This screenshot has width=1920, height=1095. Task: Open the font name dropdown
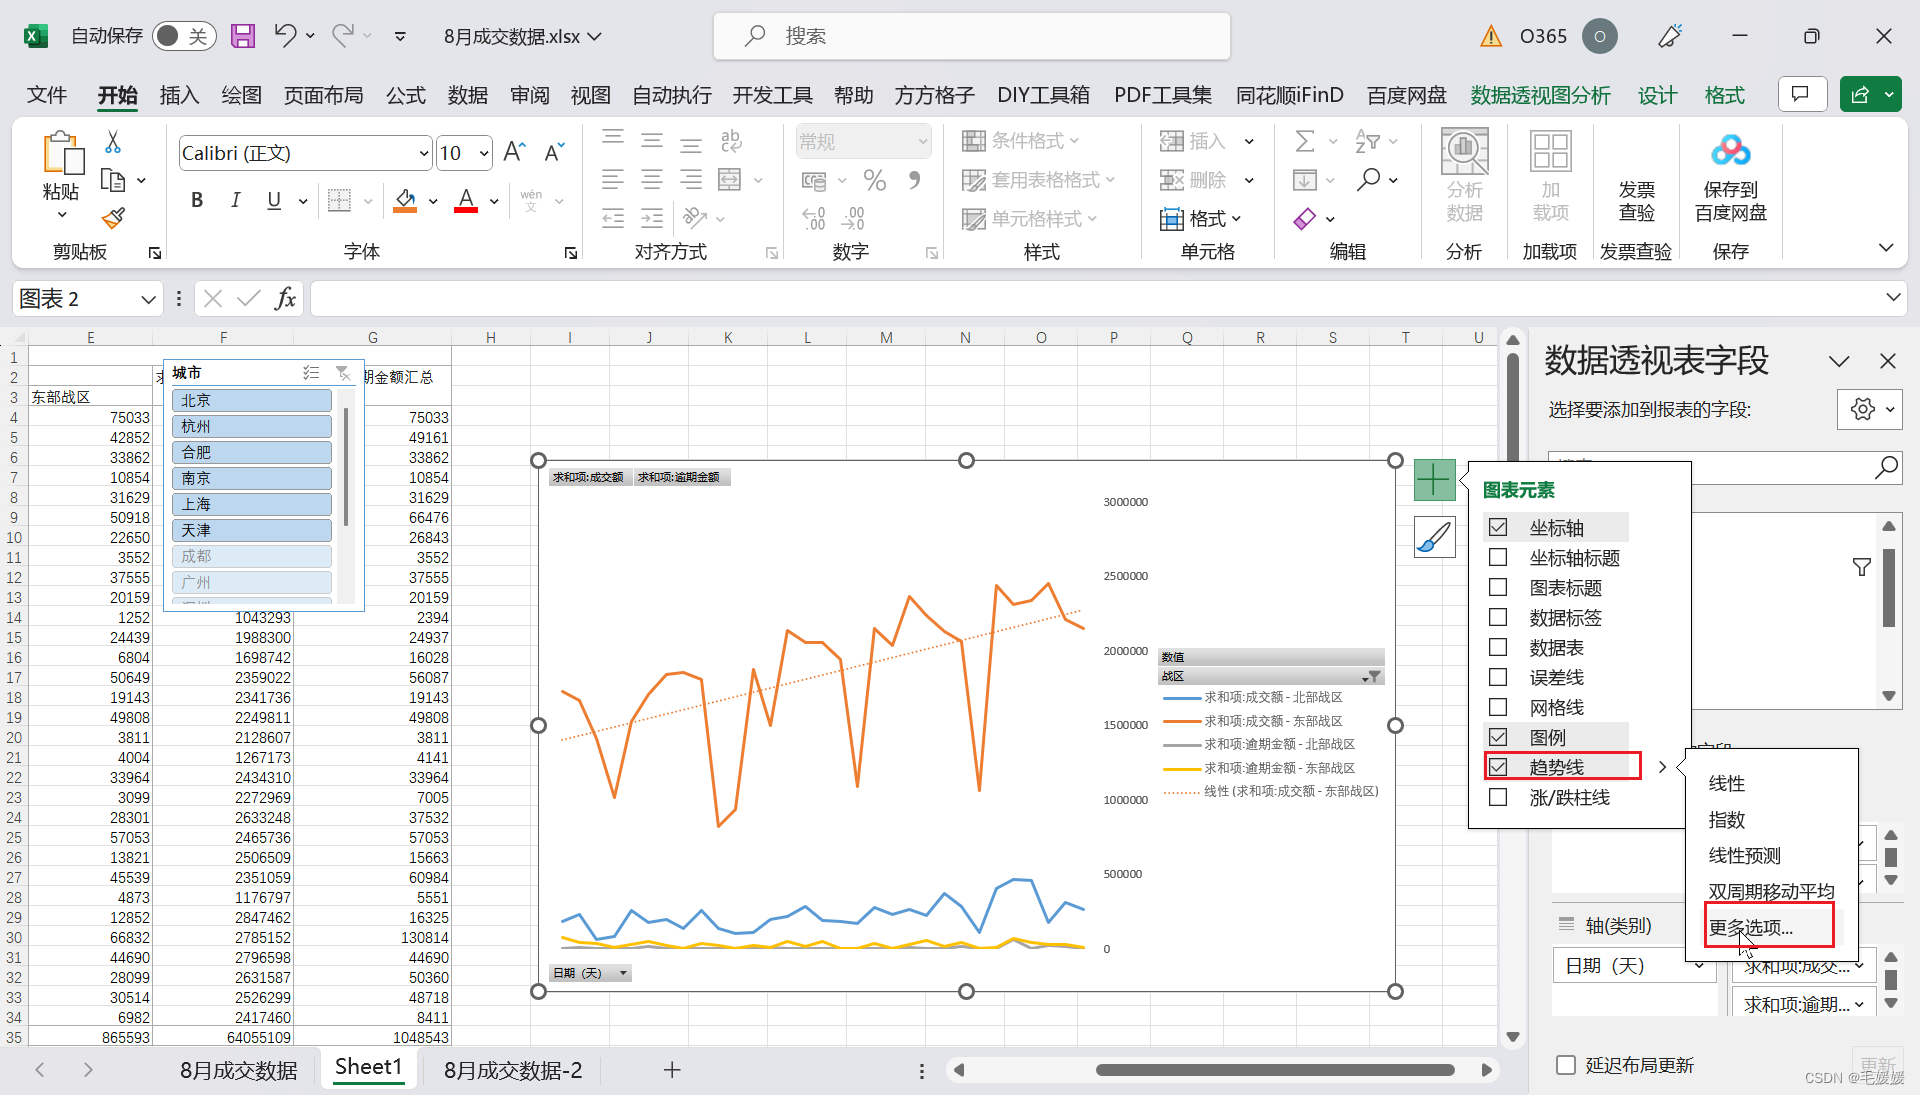[x=423, y=153]
